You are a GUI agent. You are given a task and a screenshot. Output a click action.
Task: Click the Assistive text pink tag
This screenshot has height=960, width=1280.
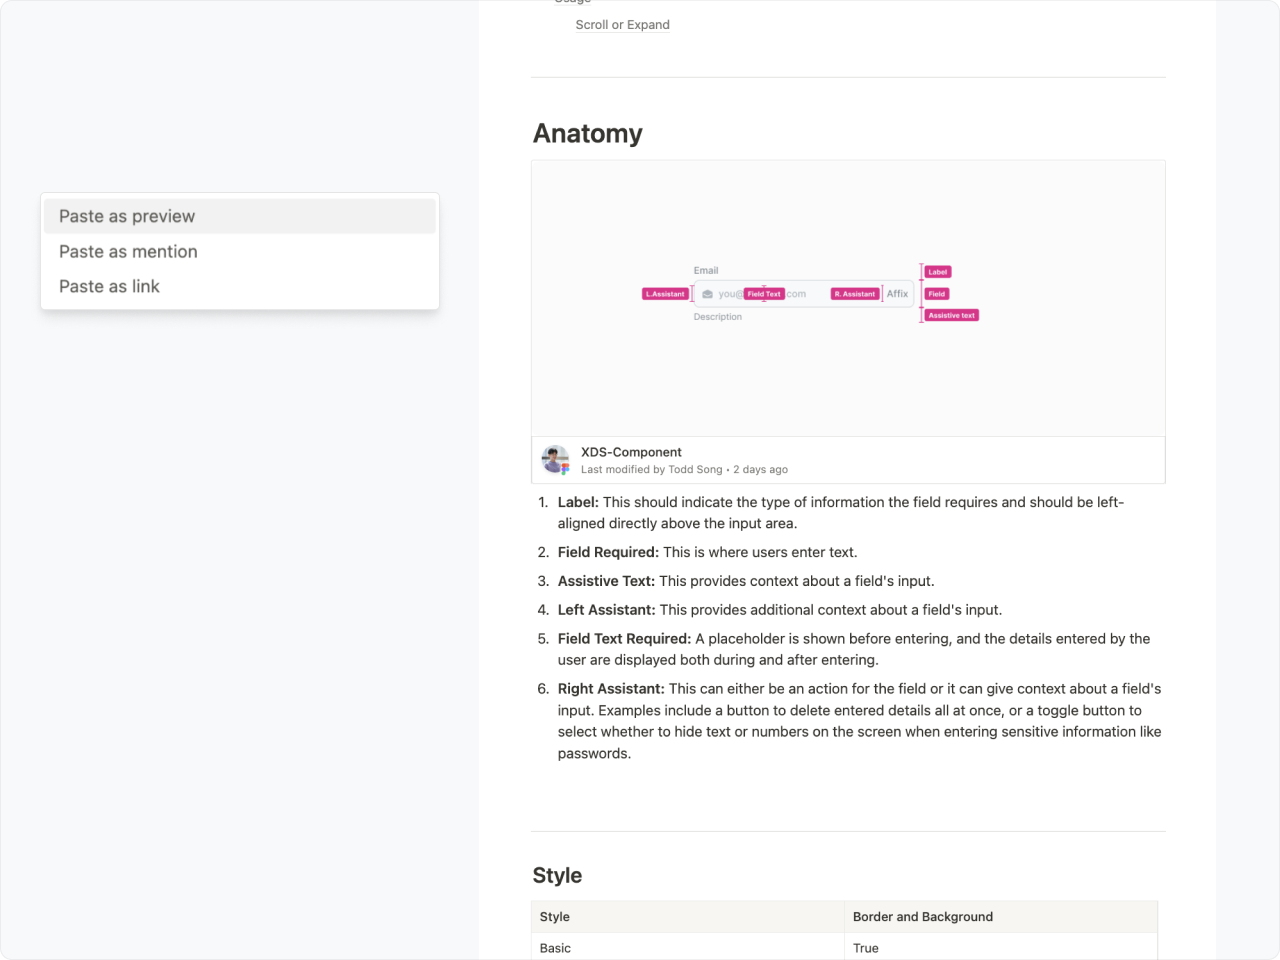tap(952, 315)
